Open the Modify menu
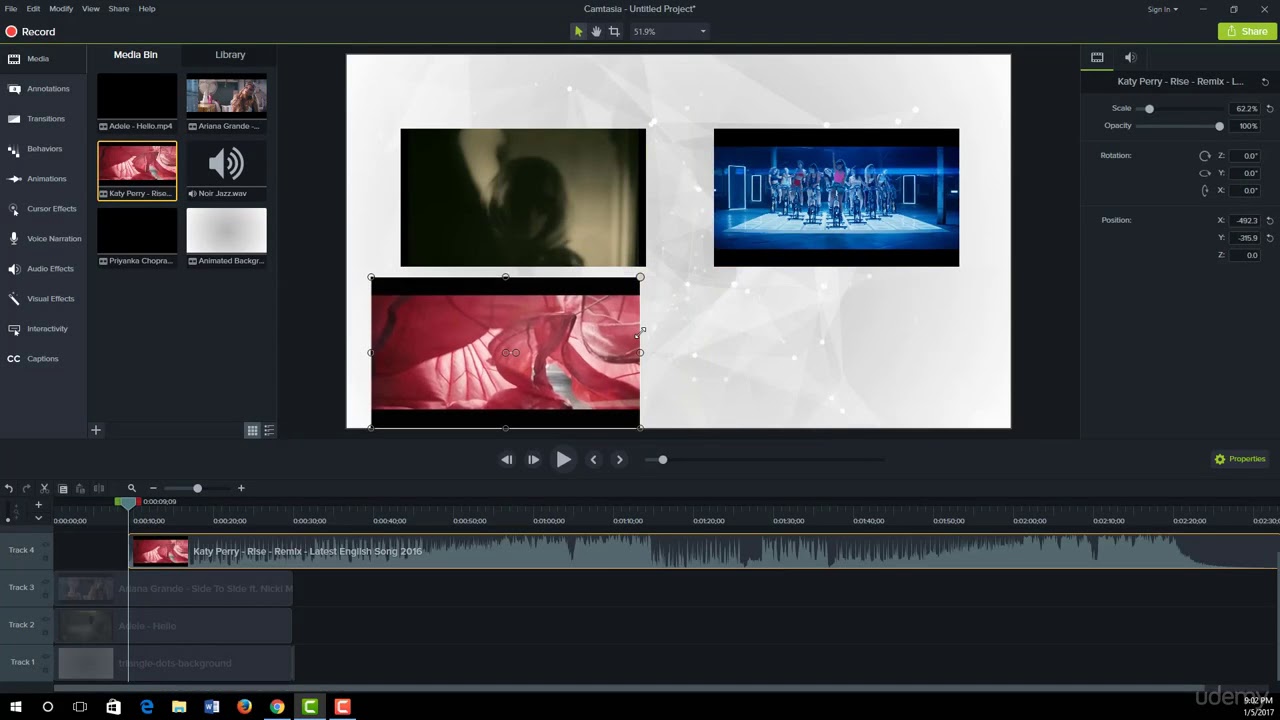The height and width of the screenshot is (720, 1280). click(x=61, y=8)
